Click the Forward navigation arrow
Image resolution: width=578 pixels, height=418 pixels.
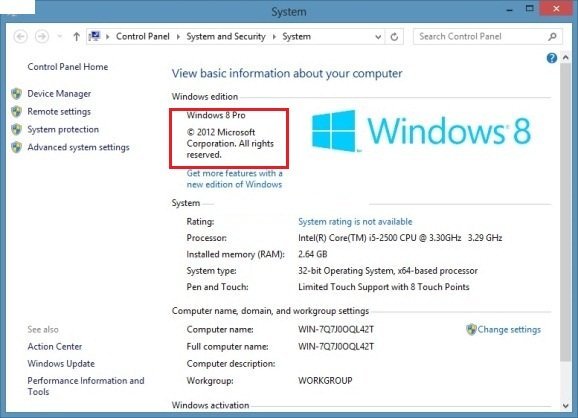[42, 36]
